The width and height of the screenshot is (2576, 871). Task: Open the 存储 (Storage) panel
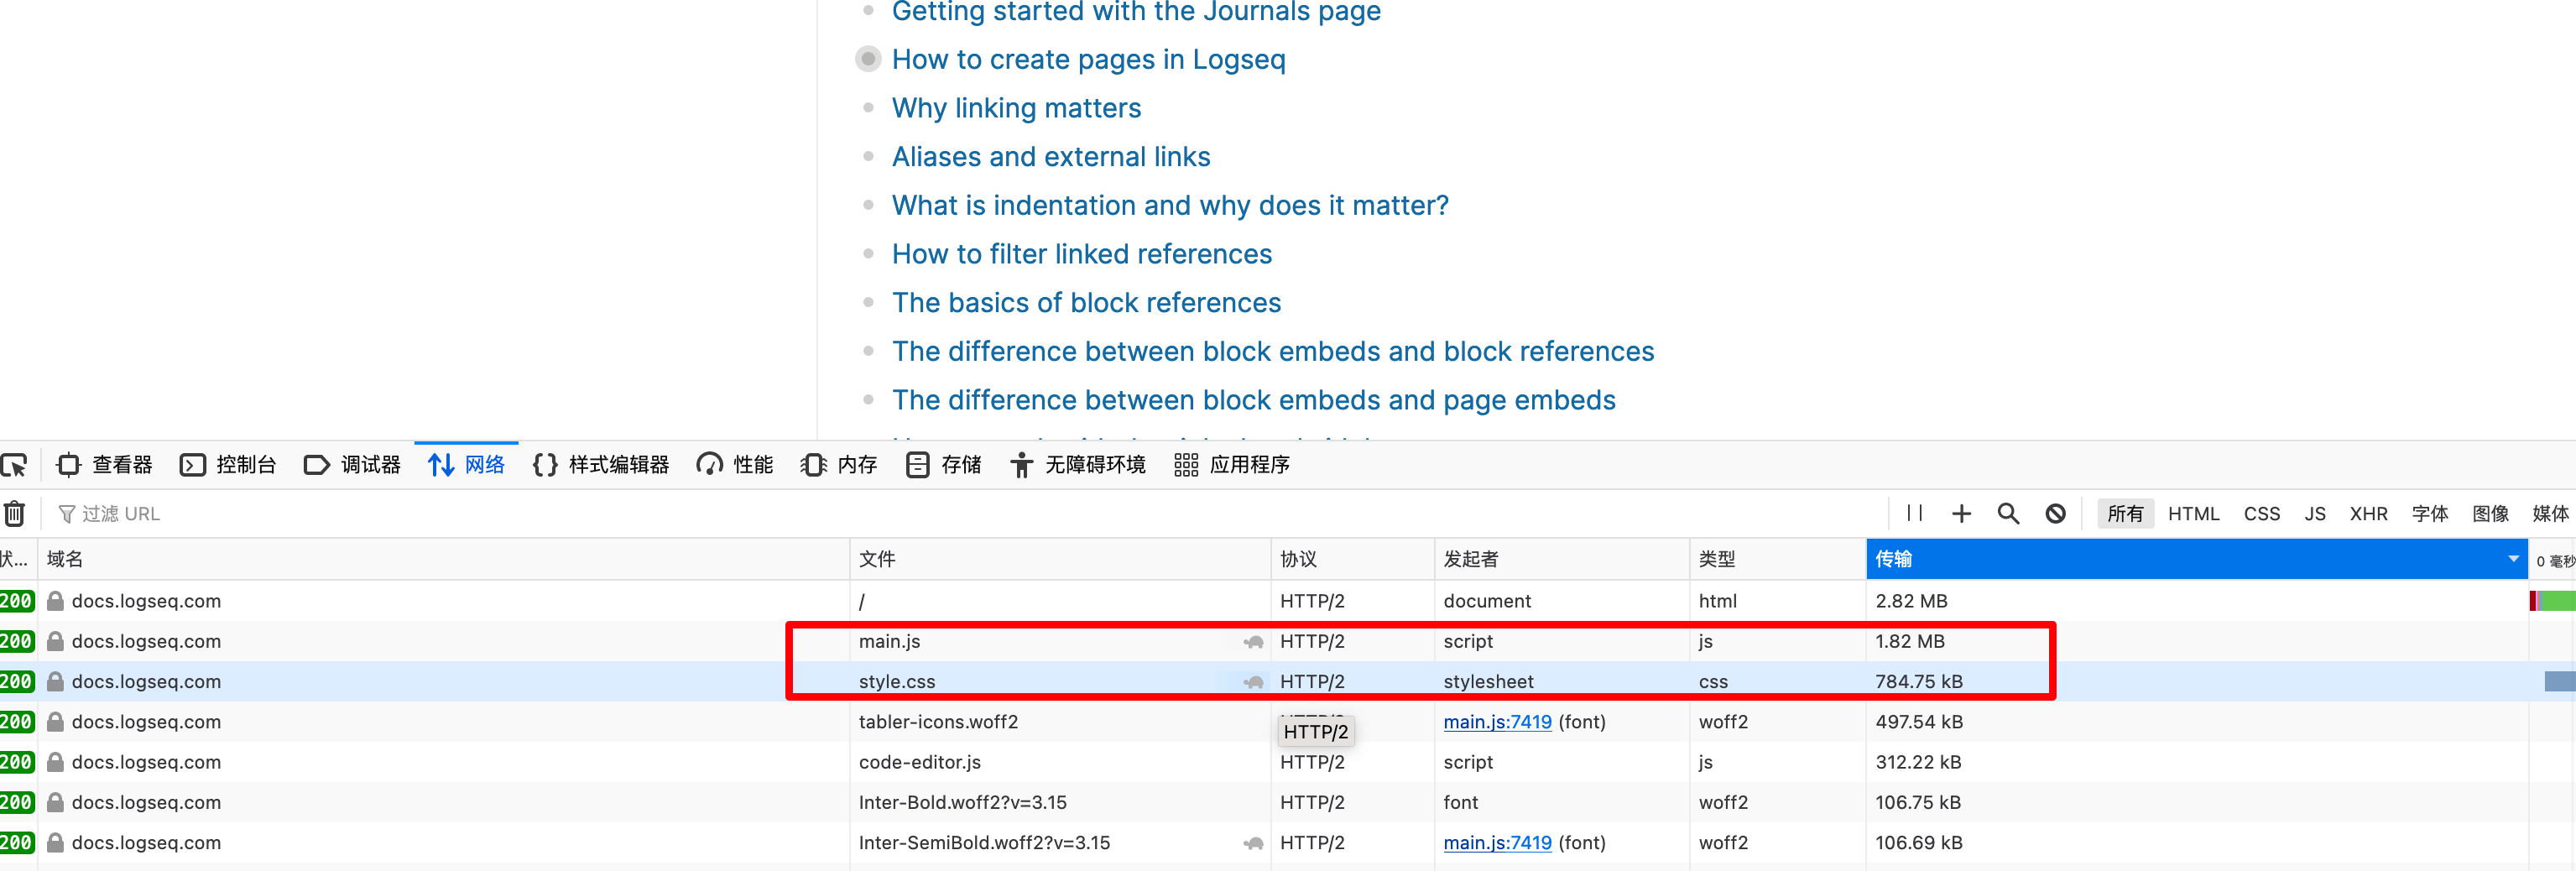(943, 464)
